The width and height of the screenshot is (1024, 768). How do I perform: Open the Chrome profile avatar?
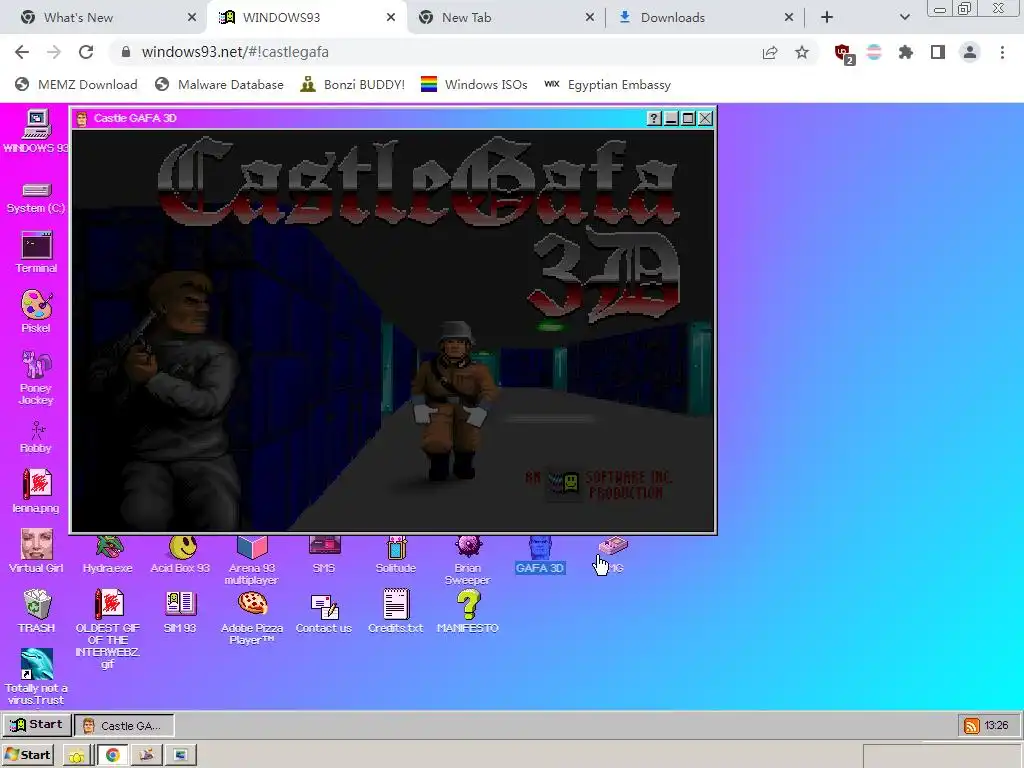coord(970,52)
